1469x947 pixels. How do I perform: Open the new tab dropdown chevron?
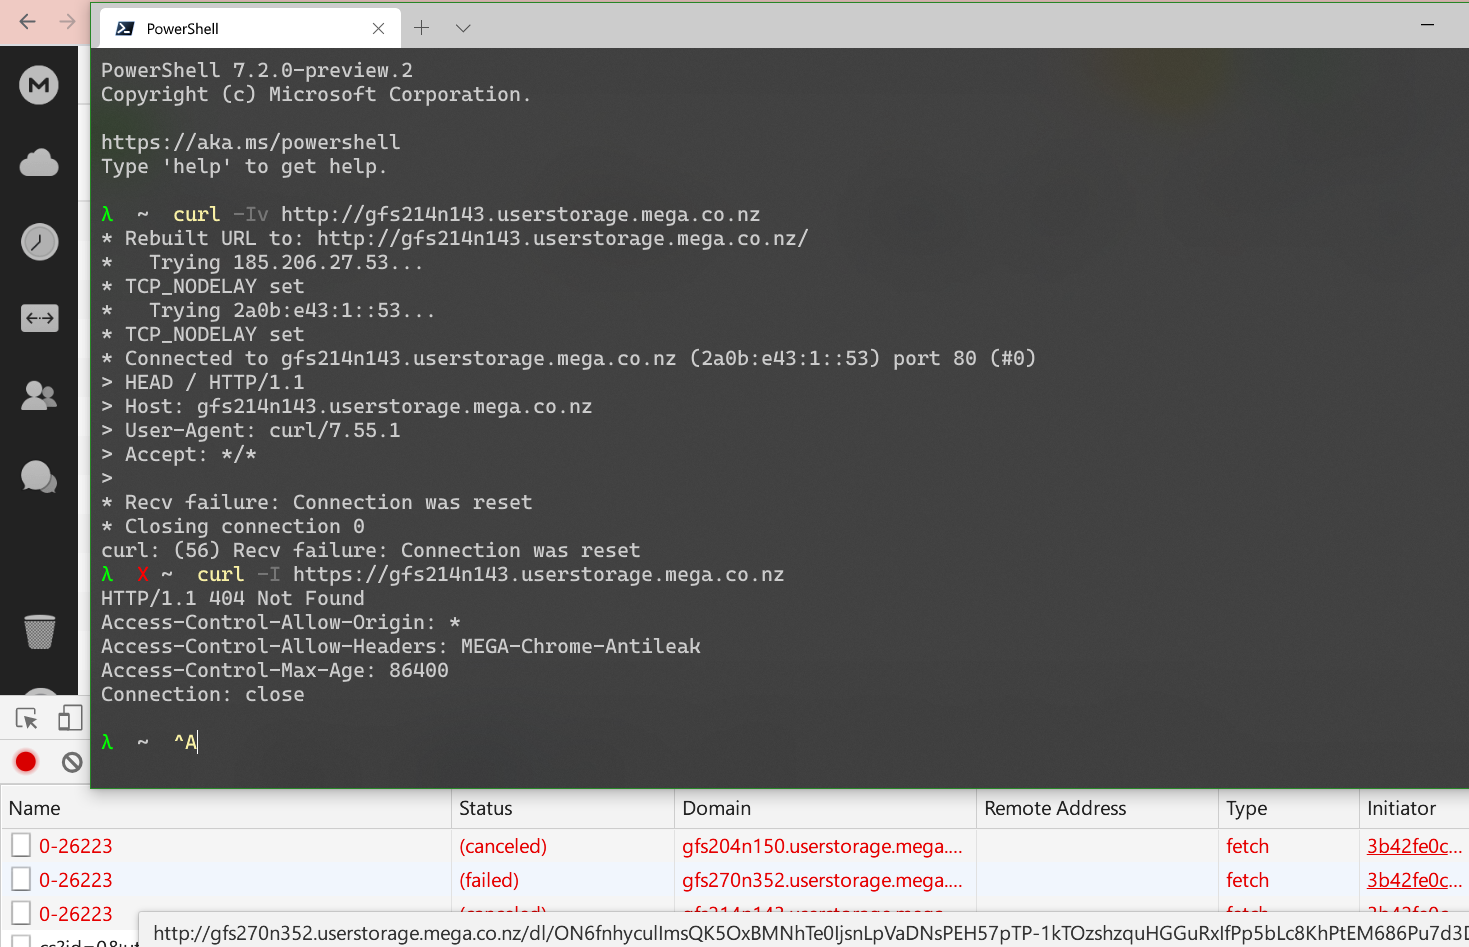462,28
